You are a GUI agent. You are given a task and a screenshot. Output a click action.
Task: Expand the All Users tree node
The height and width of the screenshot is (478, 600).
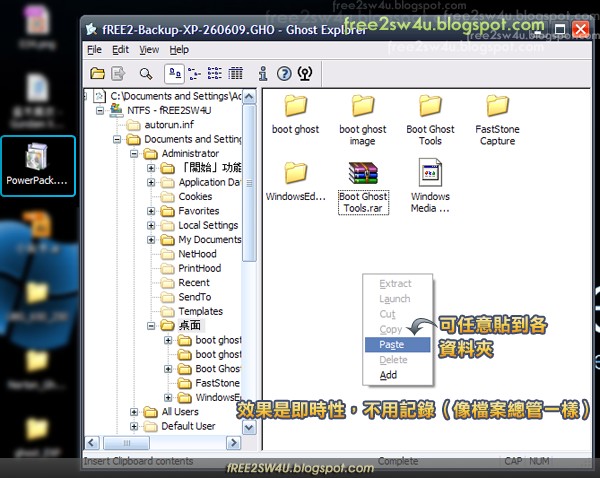134,412
